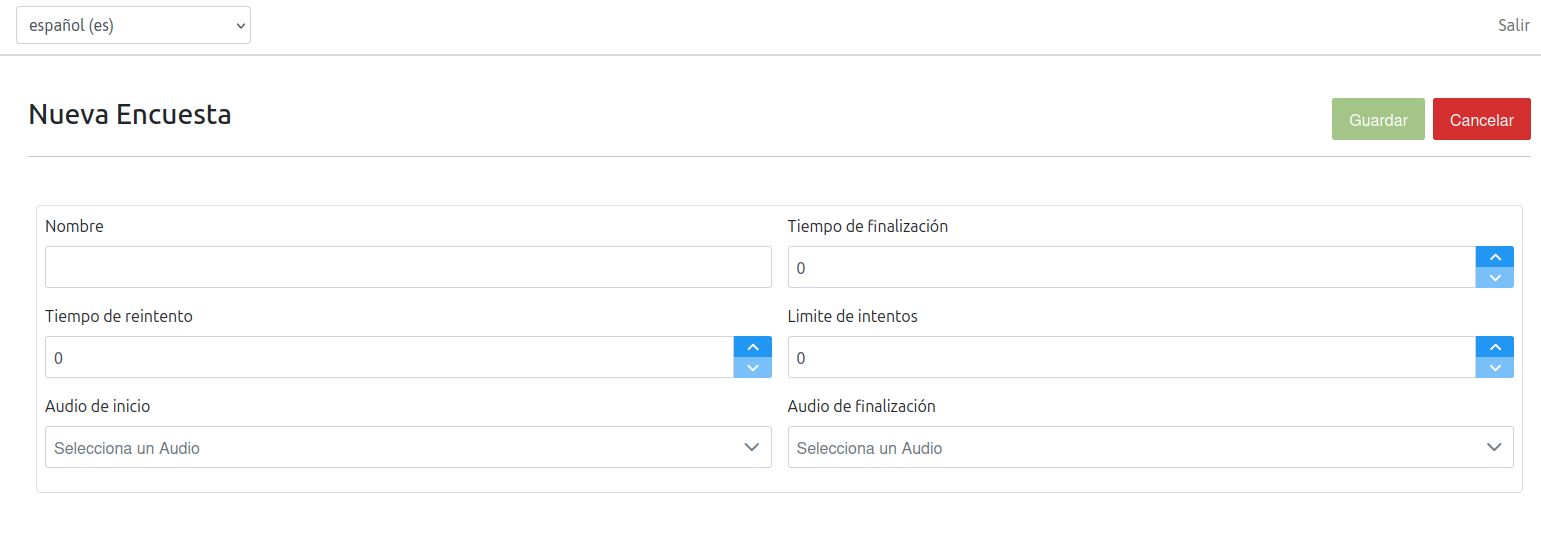Click inside the Tiempo de finalización field

click(x=1130, y=268)
